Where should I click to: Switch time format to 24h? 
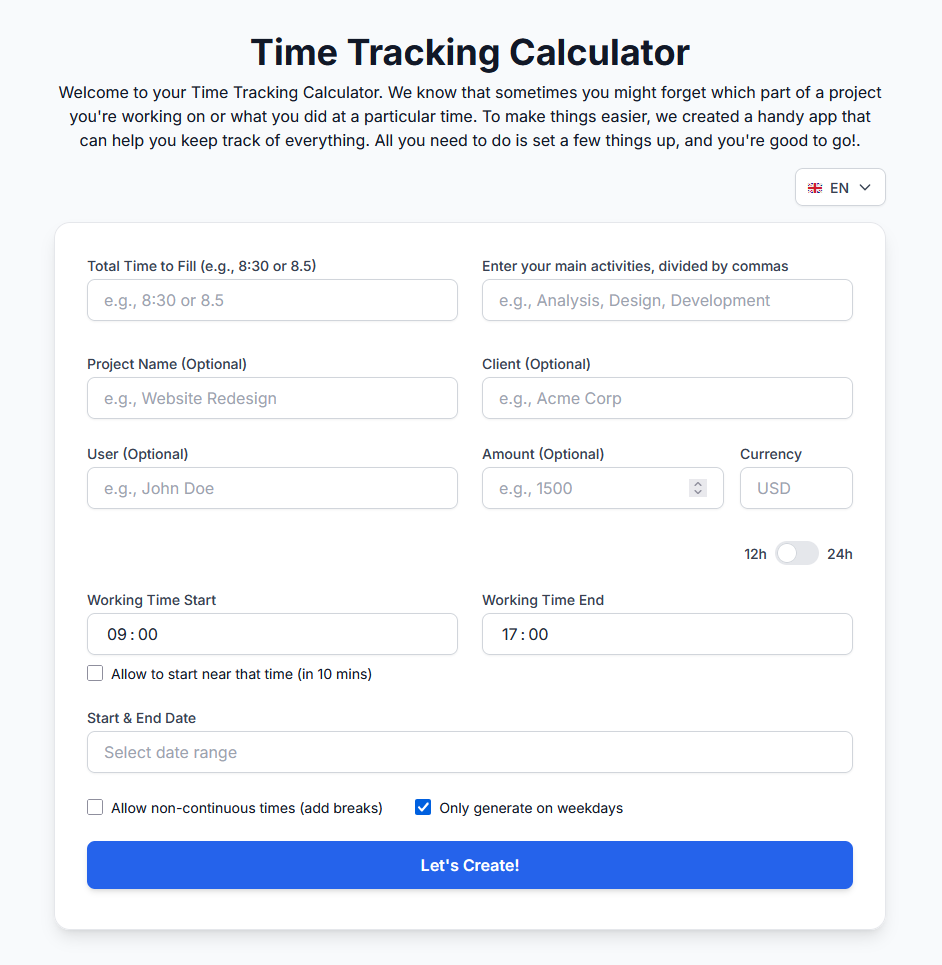(796, 553)
